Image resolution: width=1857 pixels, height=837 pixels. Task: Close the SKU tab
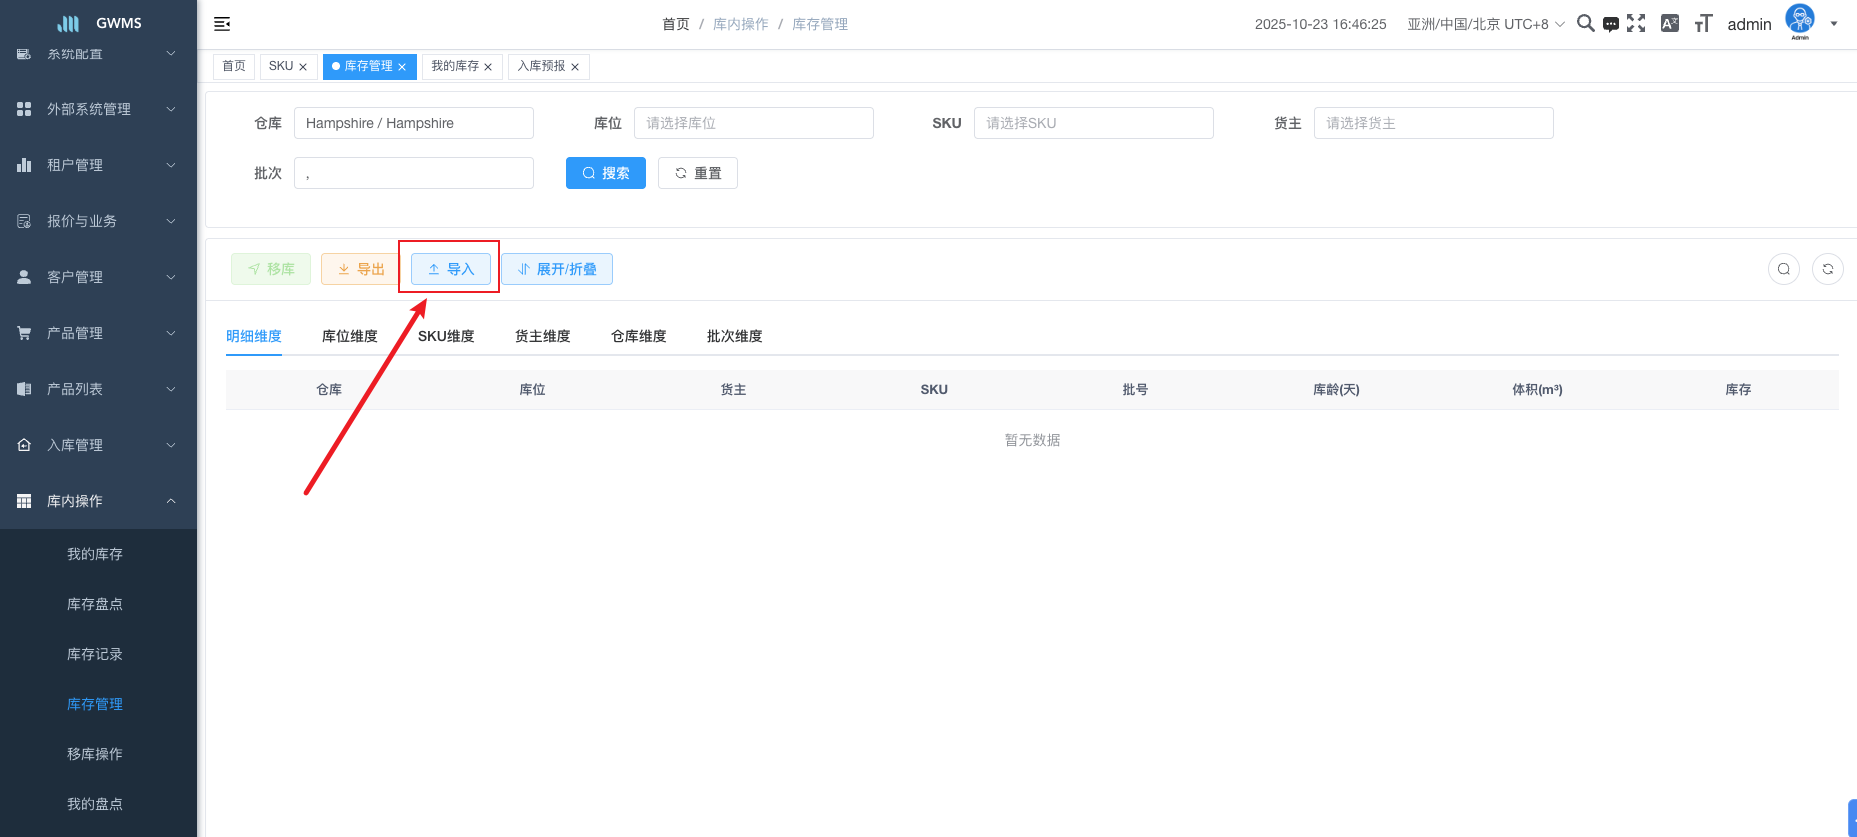pyautogui.click(x=303, y=67)
